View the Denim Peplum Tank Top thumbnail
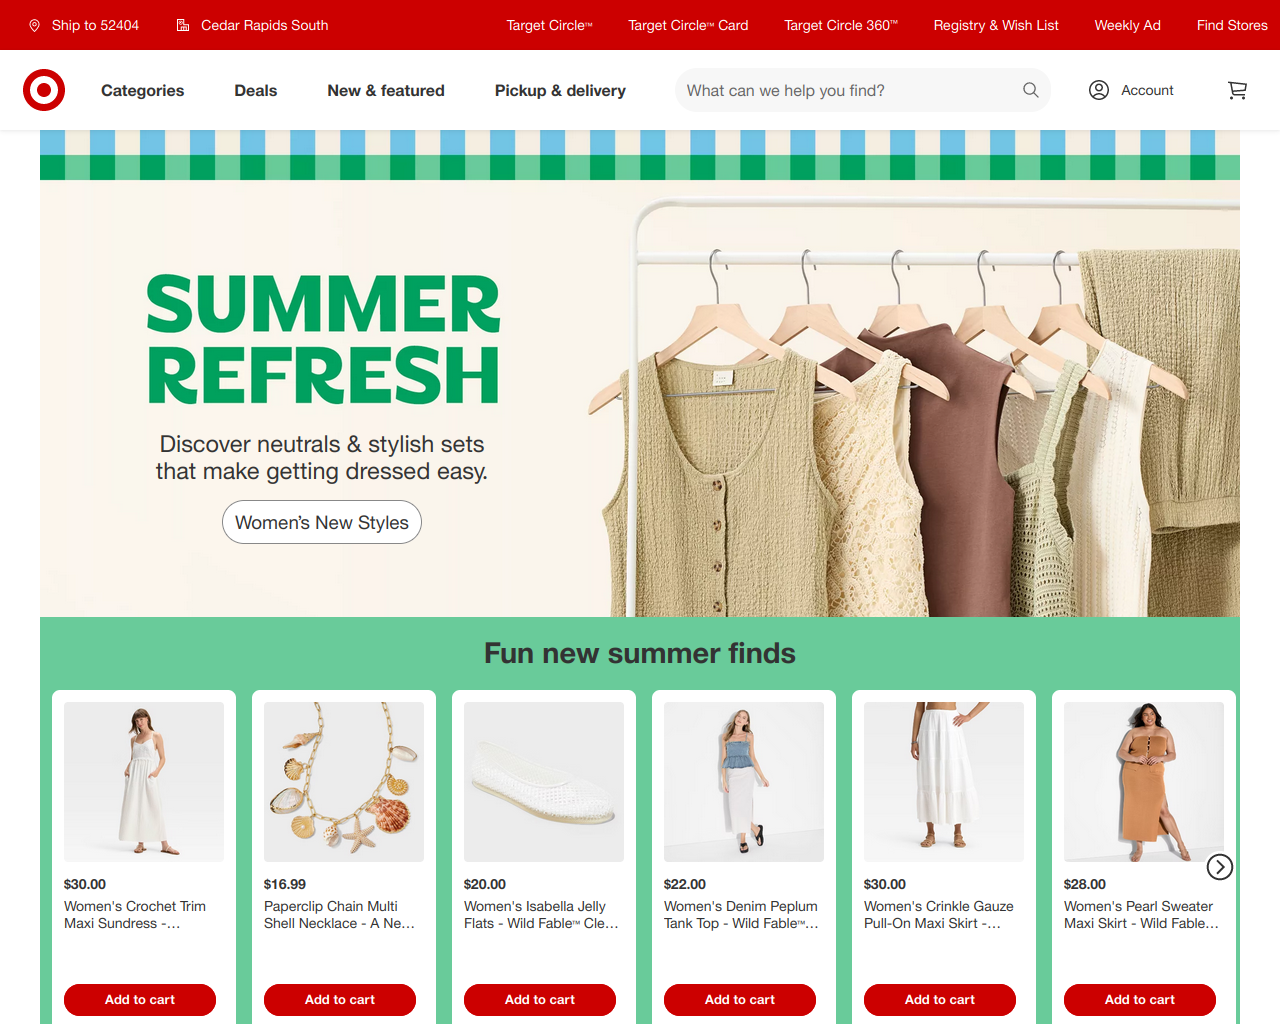Image resolution: width=1280 pixels, height=1024 pixels. point(744,782)
